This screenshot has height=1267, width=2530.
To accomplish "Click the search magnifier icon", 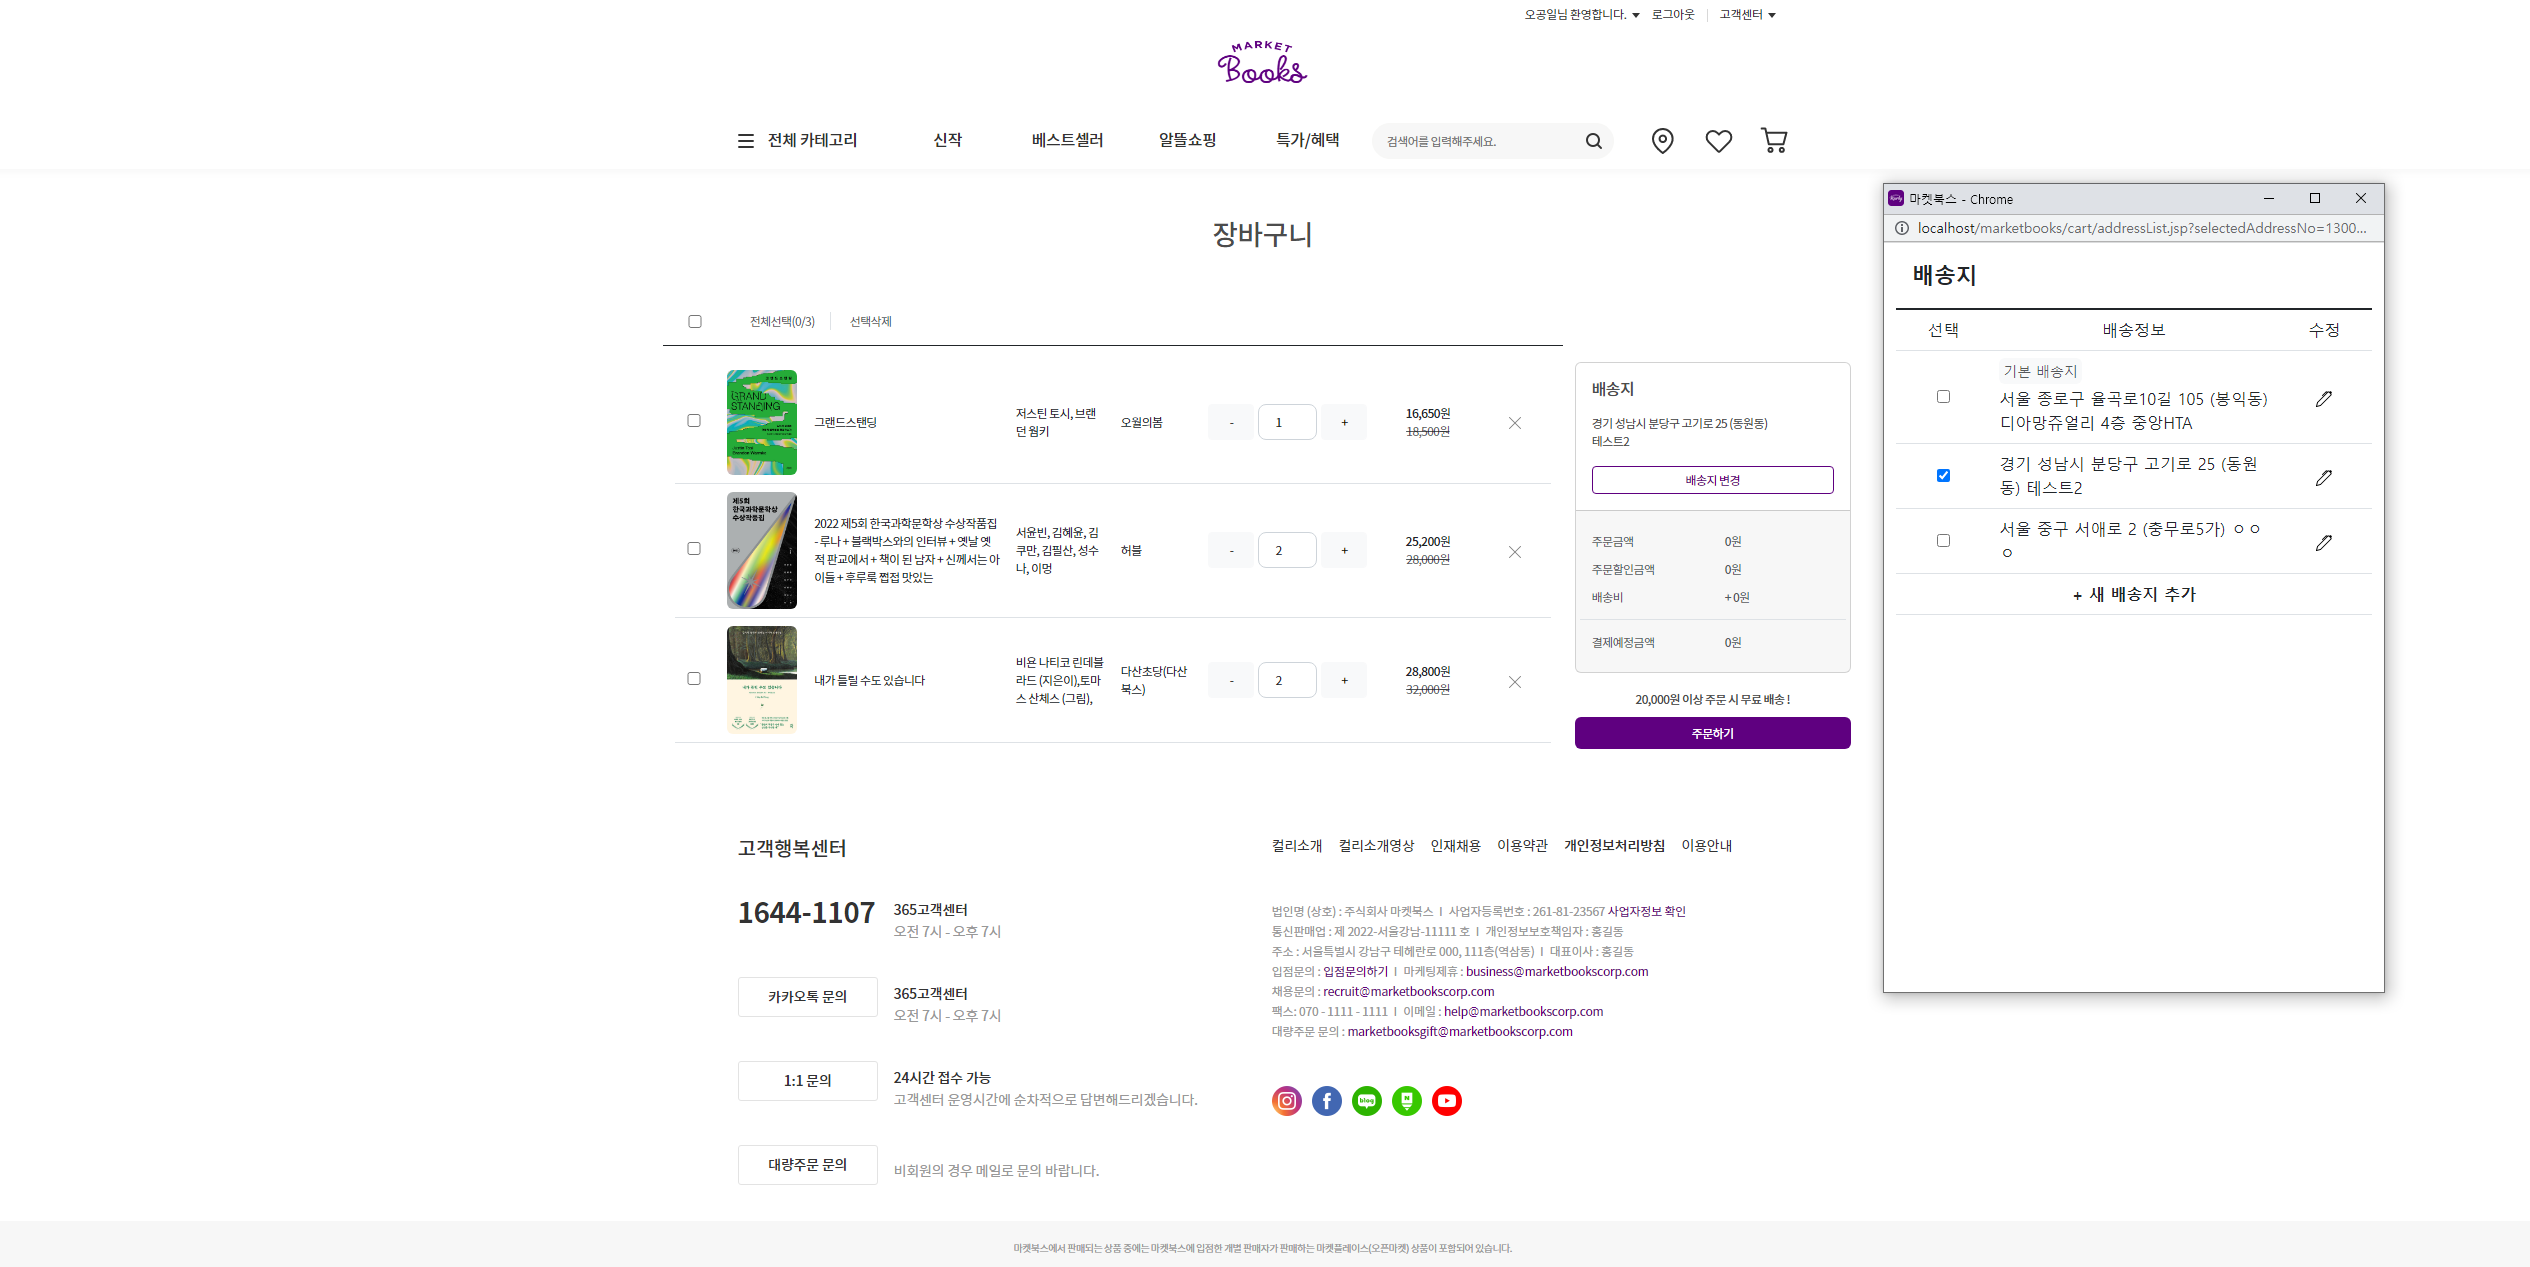I will [1593, 141].
